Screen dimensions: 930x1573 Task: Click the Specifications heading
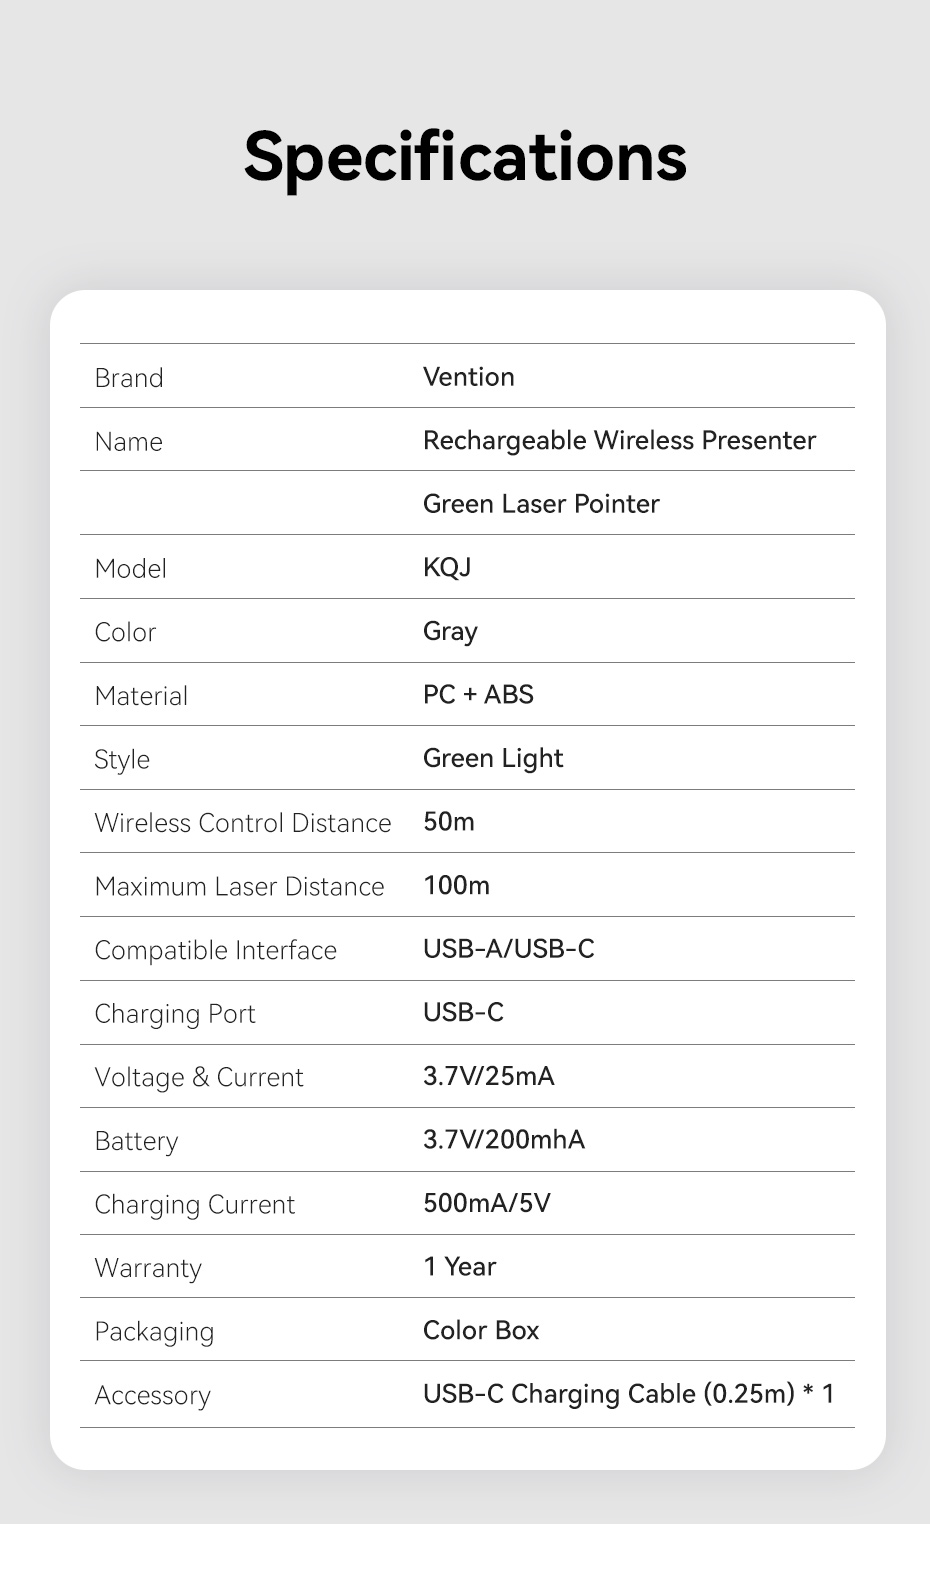pos(465,157)
